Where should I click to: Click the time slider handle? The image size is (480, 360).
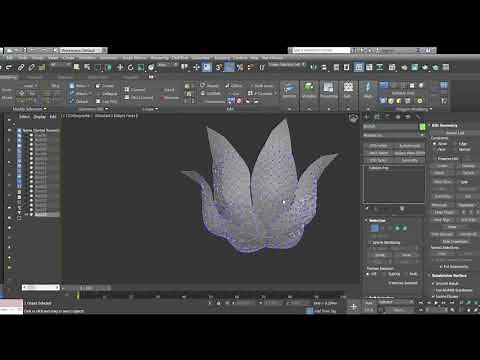pyautogui.click(x=86, y=288)
